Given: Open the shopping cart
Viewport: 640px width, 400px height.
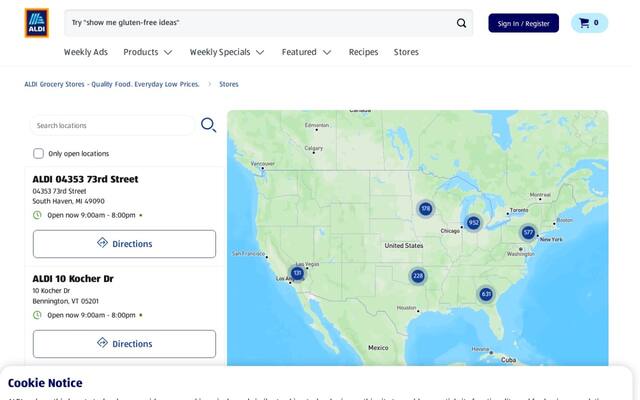Looking at the screenshot, I should click(x=589, y=23).
